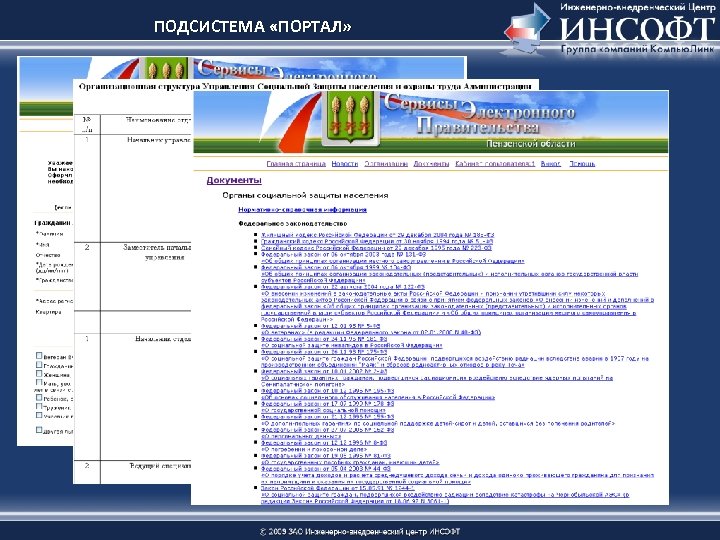Click the Выход link in the navigation bar

[550, 164]
